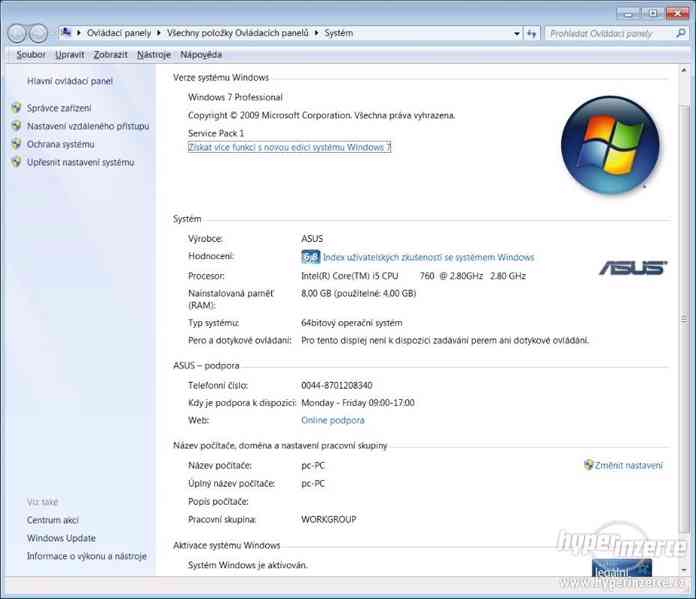Go to Hlavní ovládací panel
696x599 pixels.
[70, 81]
